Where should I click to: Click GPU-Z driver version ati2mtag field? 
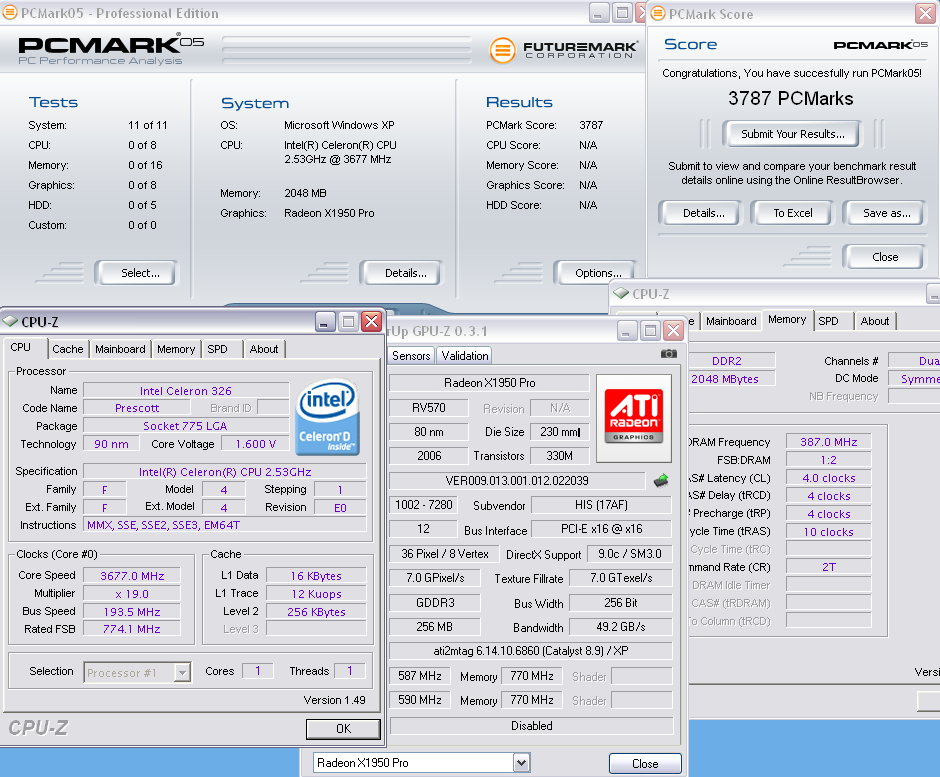[531, 650]
